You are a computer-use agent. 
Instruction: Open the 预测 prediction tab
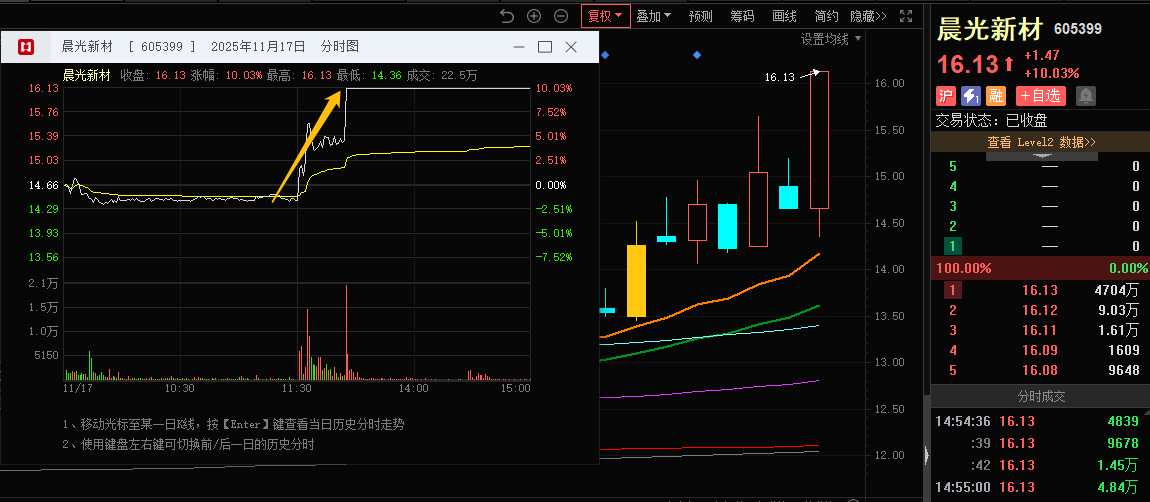tap(701, 16)
